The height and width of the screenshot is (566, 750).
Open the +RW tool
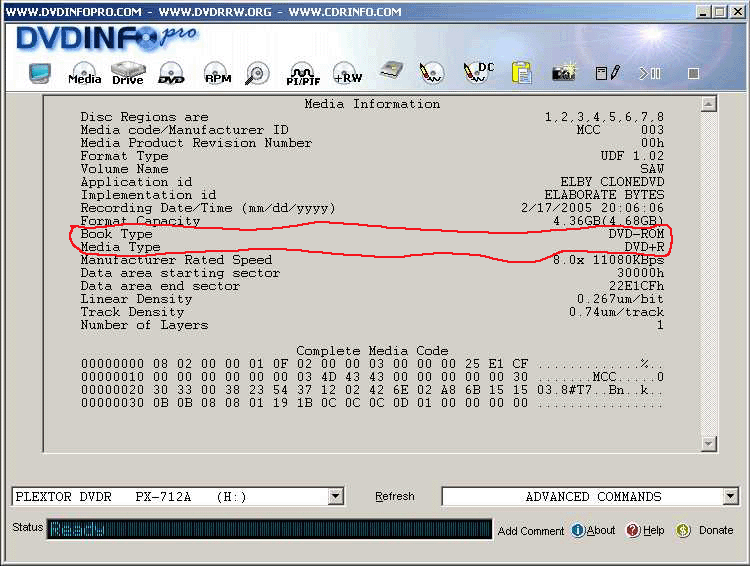[x=348, y=73]
